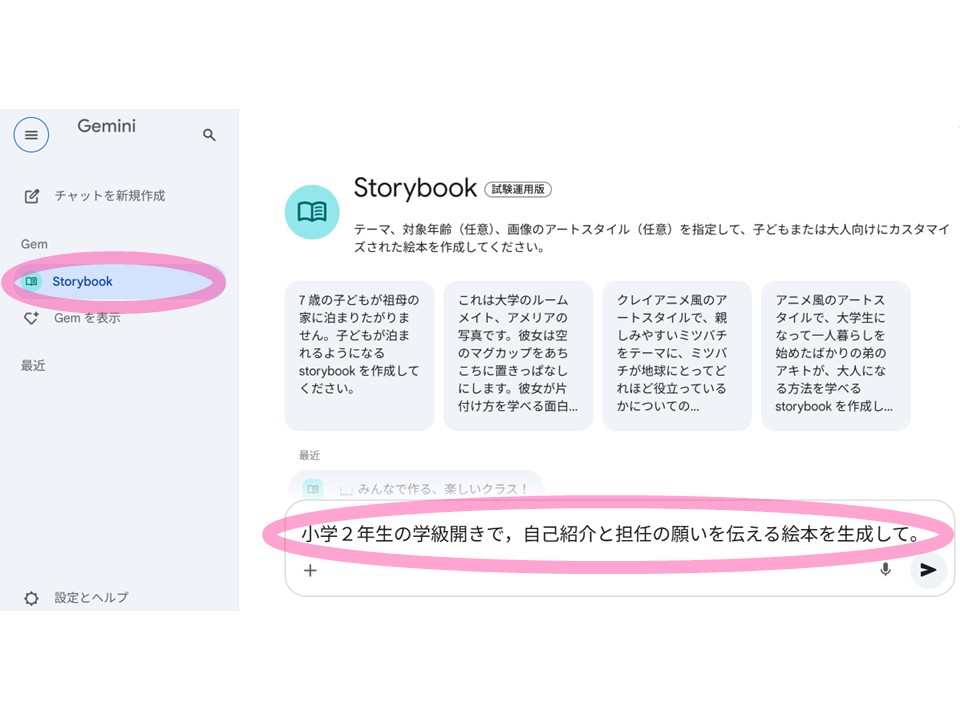Image resolution: width=960 pixels, height=720 pixels.
Task: Click the plus icon to attach content
Action: pos(310,570)
